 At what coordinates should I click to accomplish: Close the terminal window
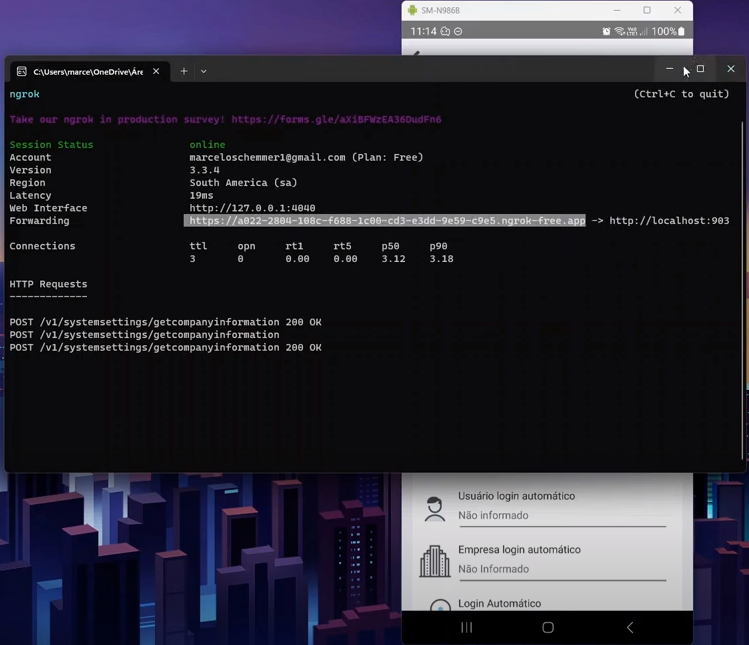coord(731,69)
